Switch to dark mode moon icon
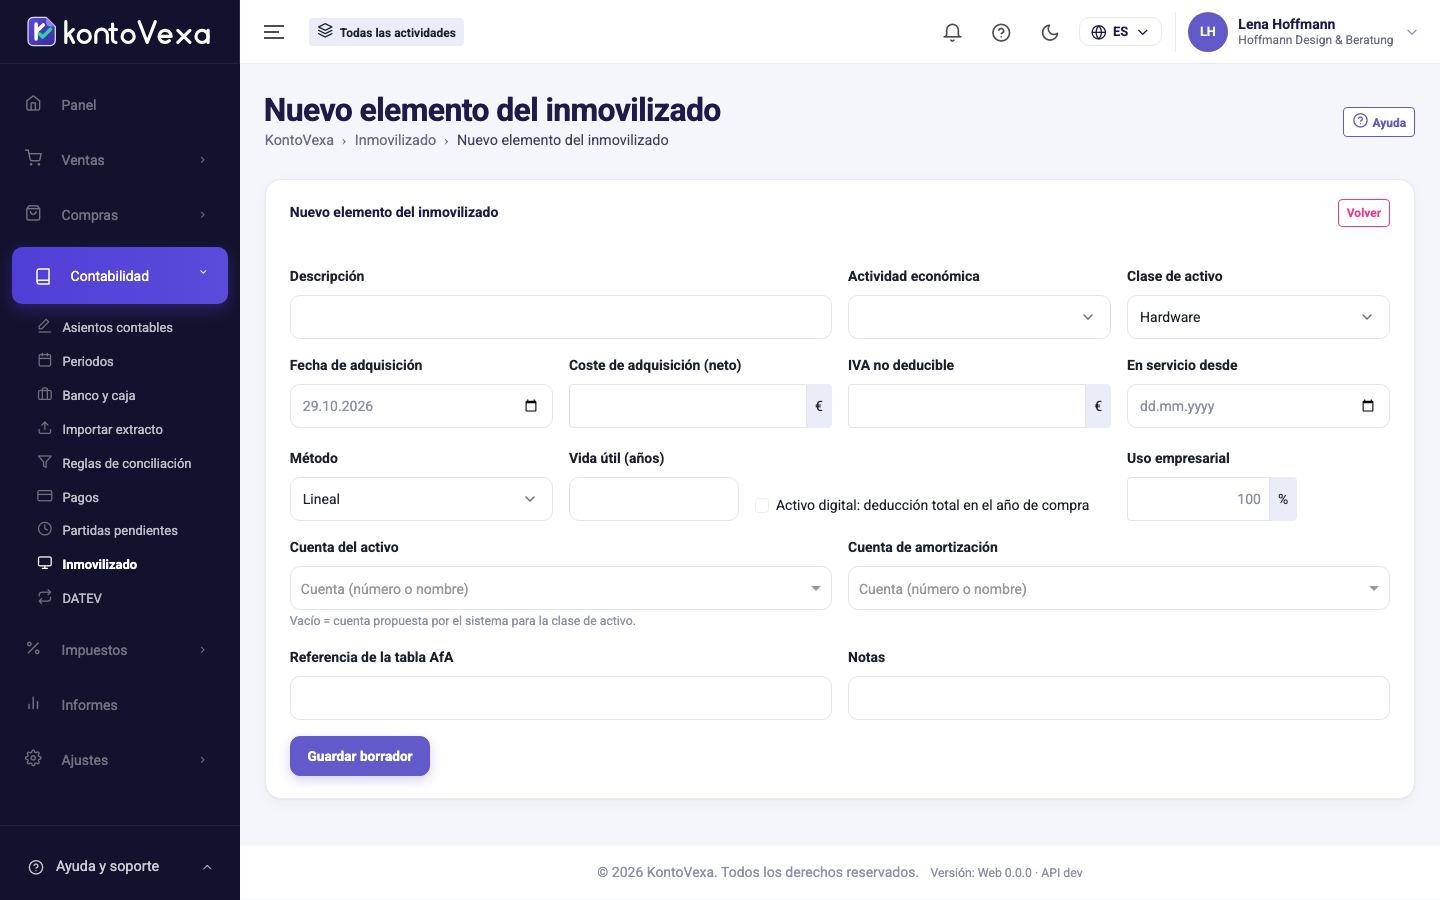 (1050, 32)
